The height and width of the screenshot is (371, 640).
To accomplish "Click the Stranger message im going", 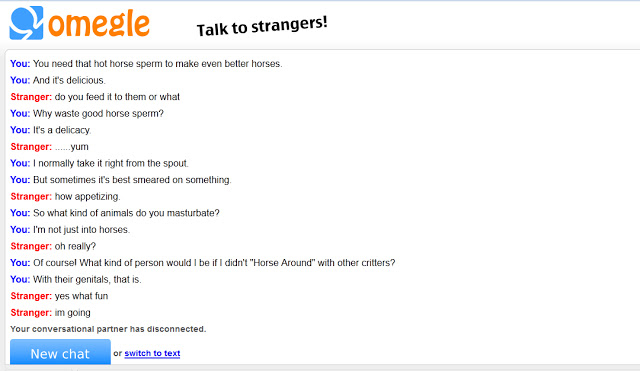I will (x=51, y=313).
